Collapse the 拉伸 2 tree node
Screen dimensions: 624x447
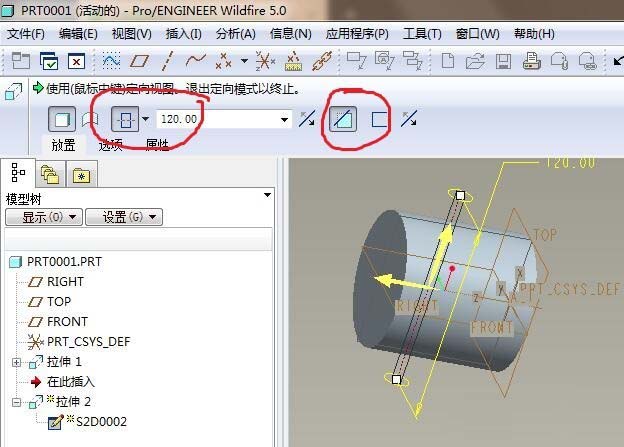[x=16, y=402]
